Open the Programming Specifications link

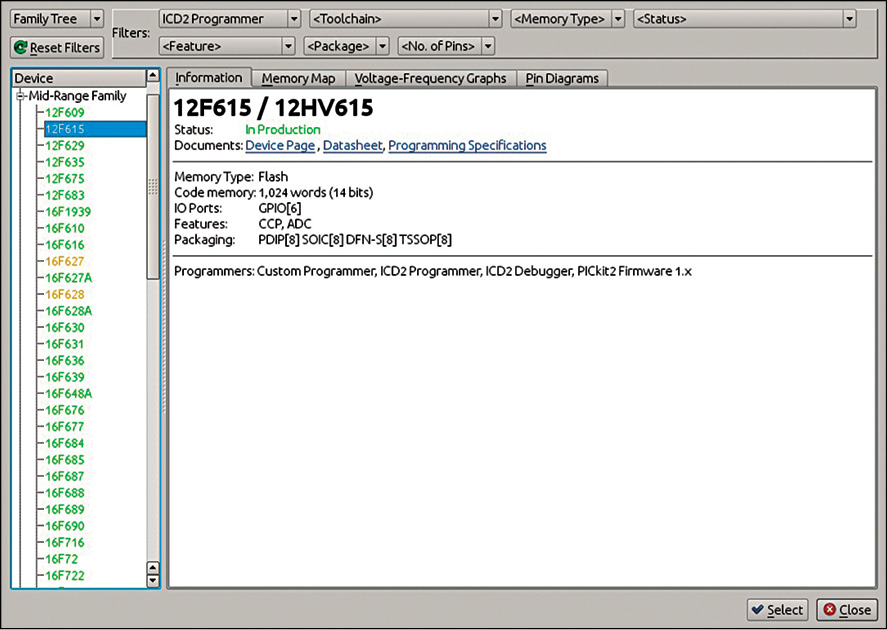pos(467,146)
